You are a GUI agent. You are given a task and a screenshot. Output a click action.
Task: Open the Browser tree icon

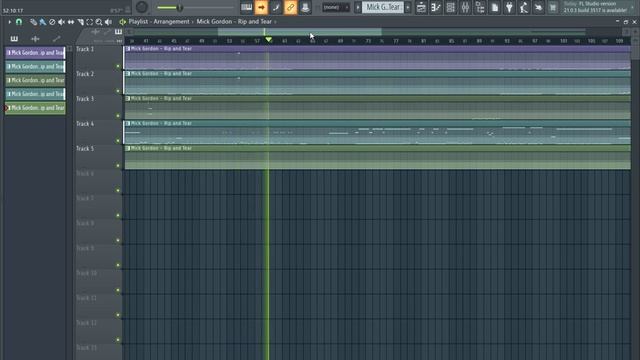(x=480, y=7)
